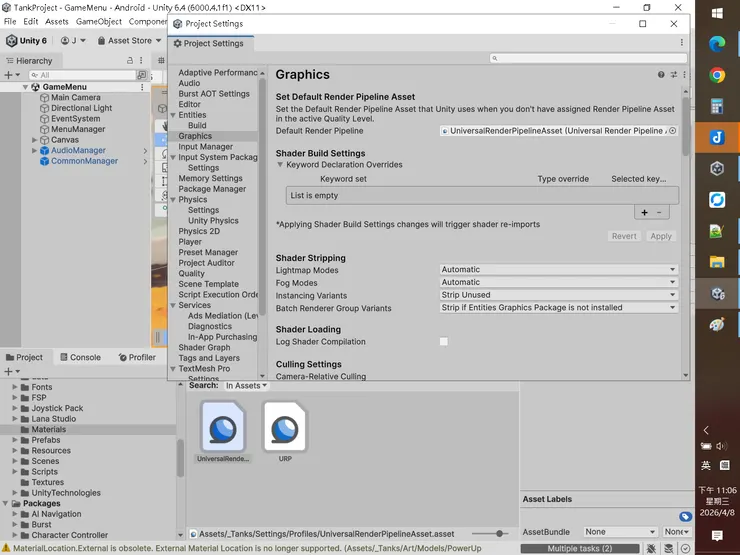740x555 pixels.
Task: Open the Lightmap Modes dropdown
Action: (559, 269)
